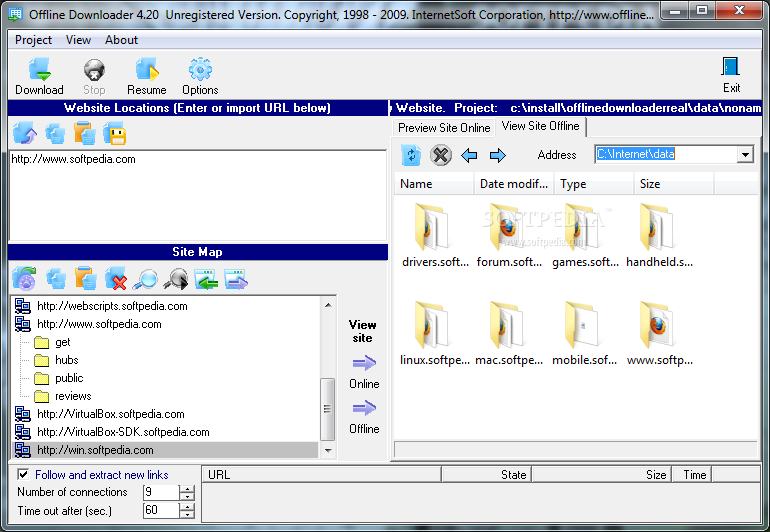Viewport: 770px width, 532px height.
Task: Select the hubs folder in Site Map
Action: 66,360
